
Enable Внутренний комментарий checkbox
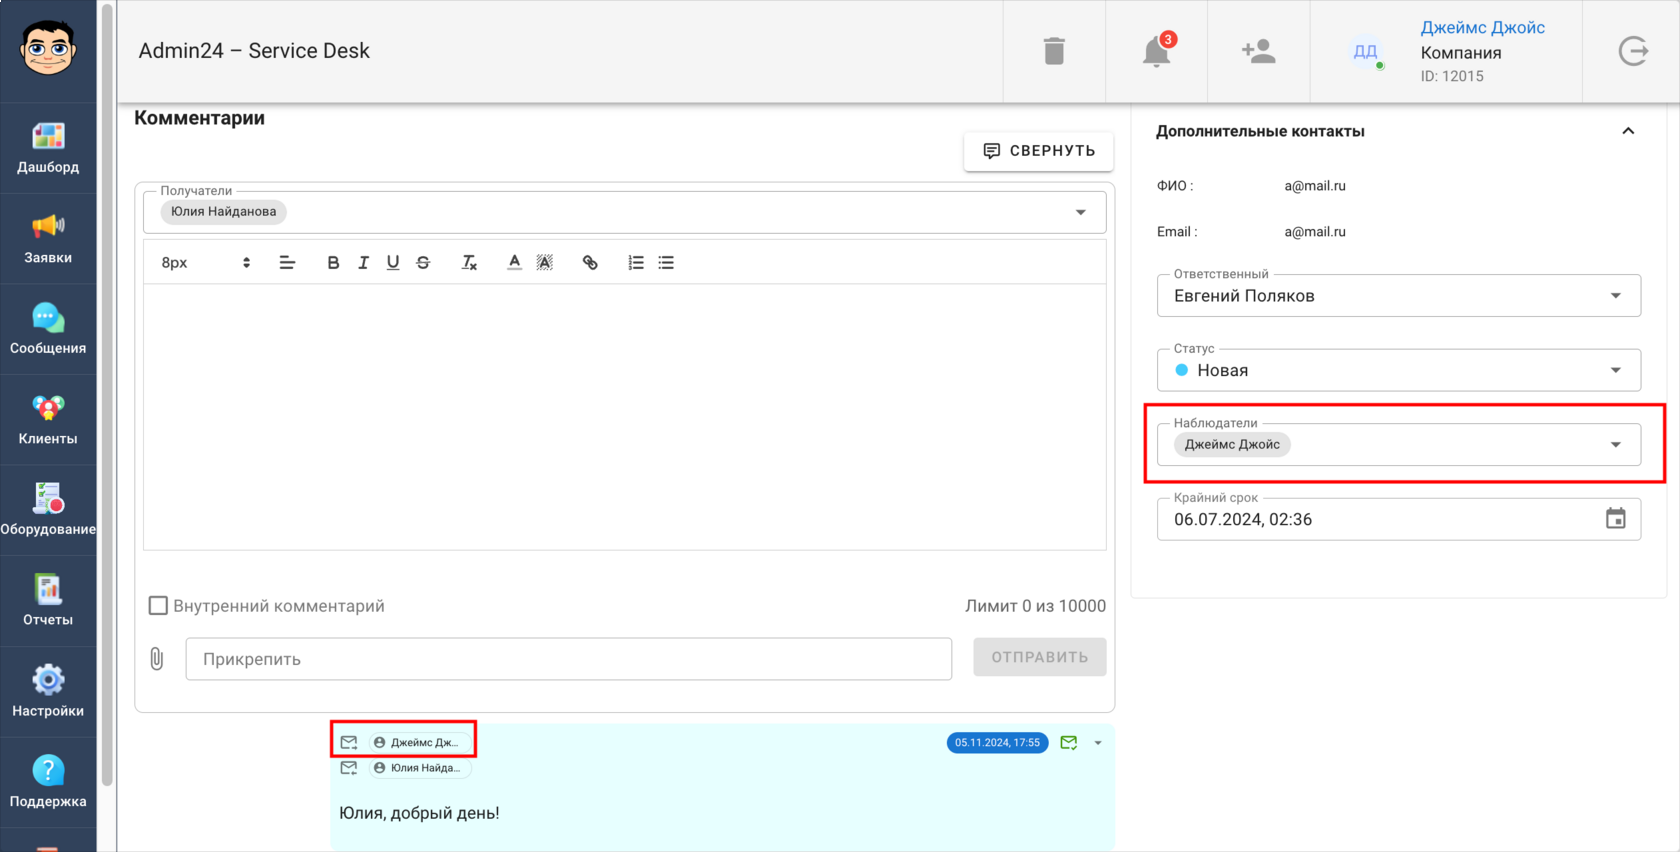pyautogui.click(x=158, y=605)
